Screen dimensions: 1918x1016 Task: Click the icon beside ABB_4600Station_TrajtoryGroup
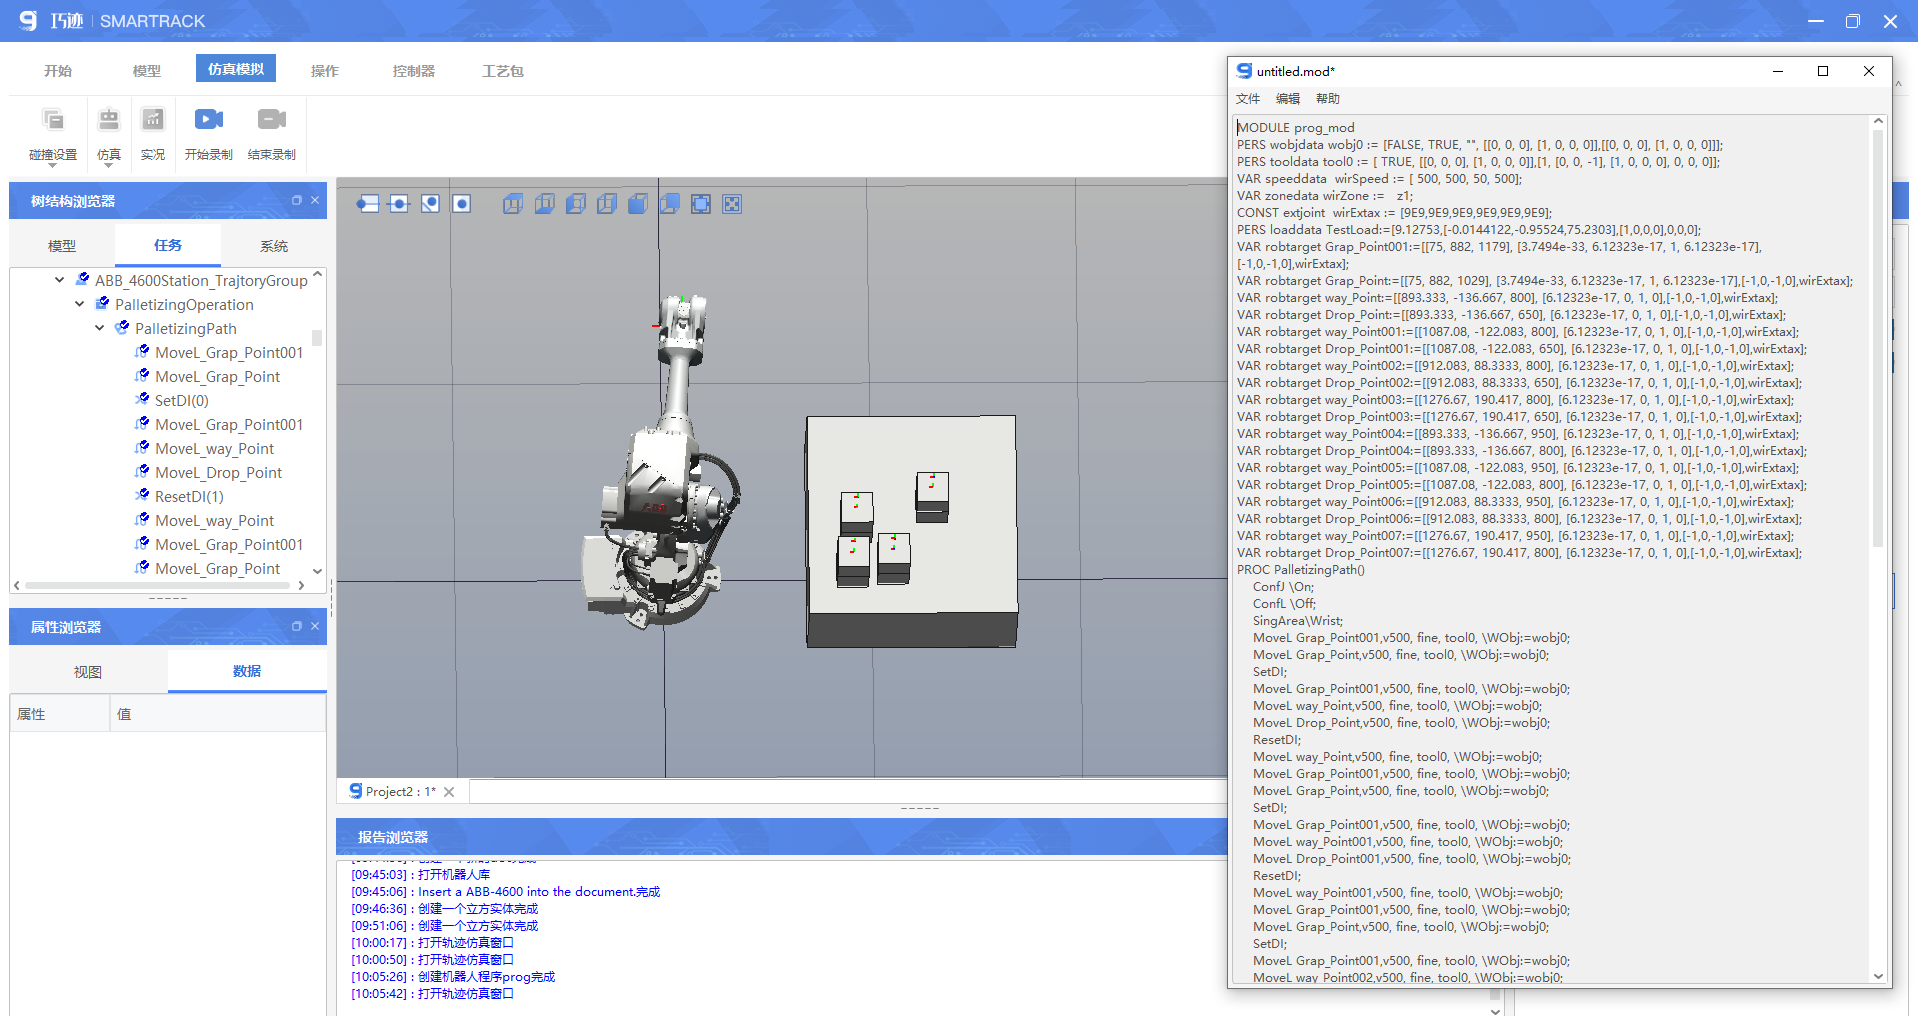[x=83, y=280]
